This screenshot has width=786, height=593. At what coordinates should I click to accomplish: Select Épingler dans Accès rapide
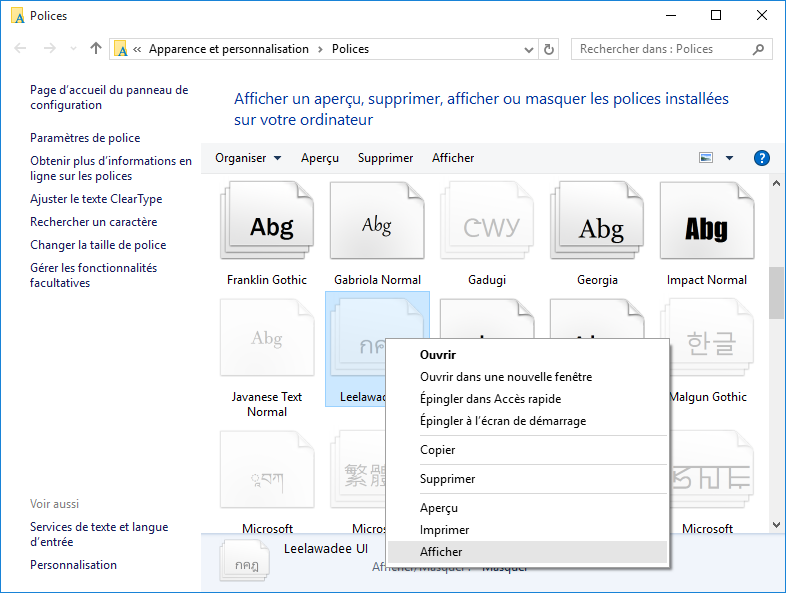pyautogui.click(x=527, y=399)
